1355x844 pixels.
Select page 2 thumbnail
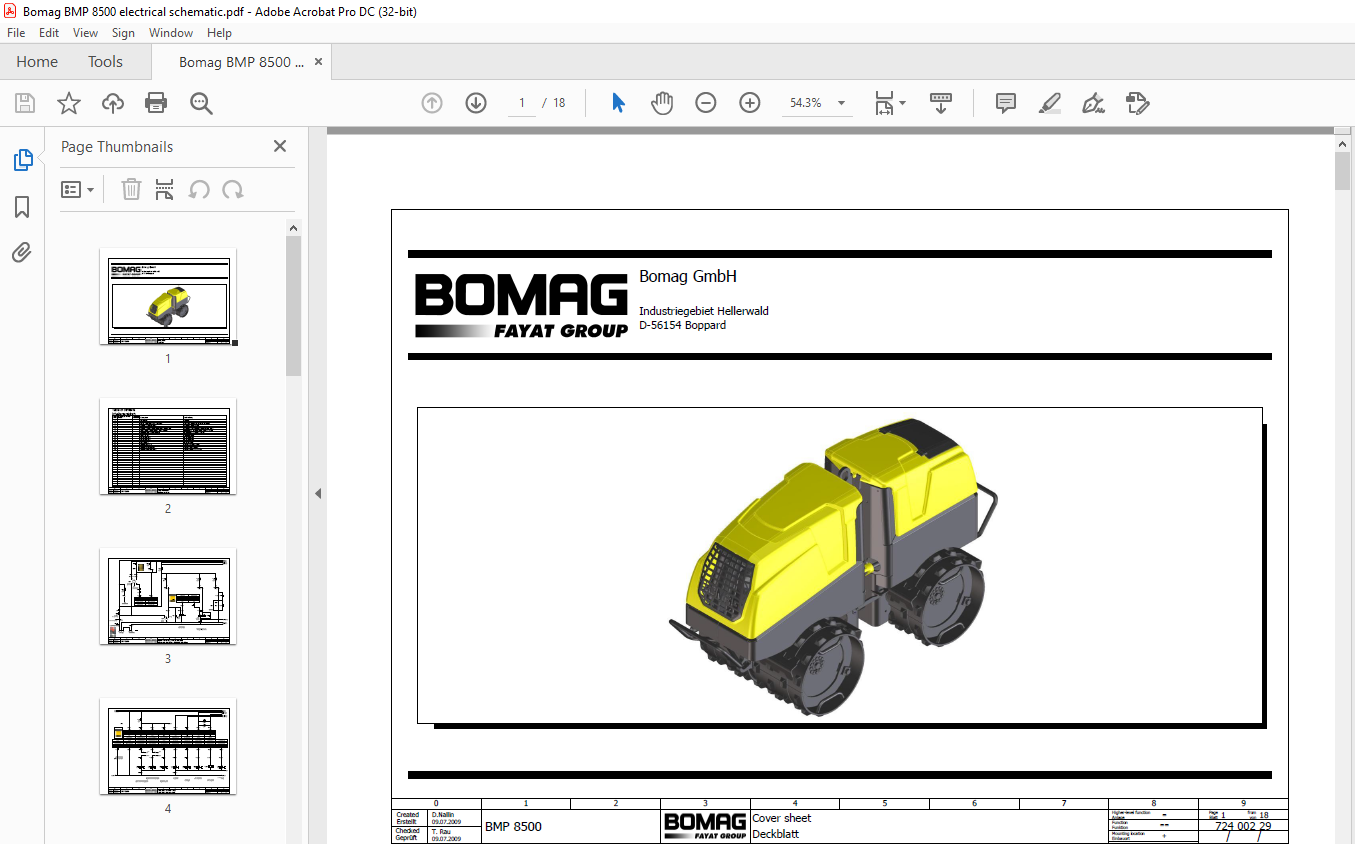[168, 446]
